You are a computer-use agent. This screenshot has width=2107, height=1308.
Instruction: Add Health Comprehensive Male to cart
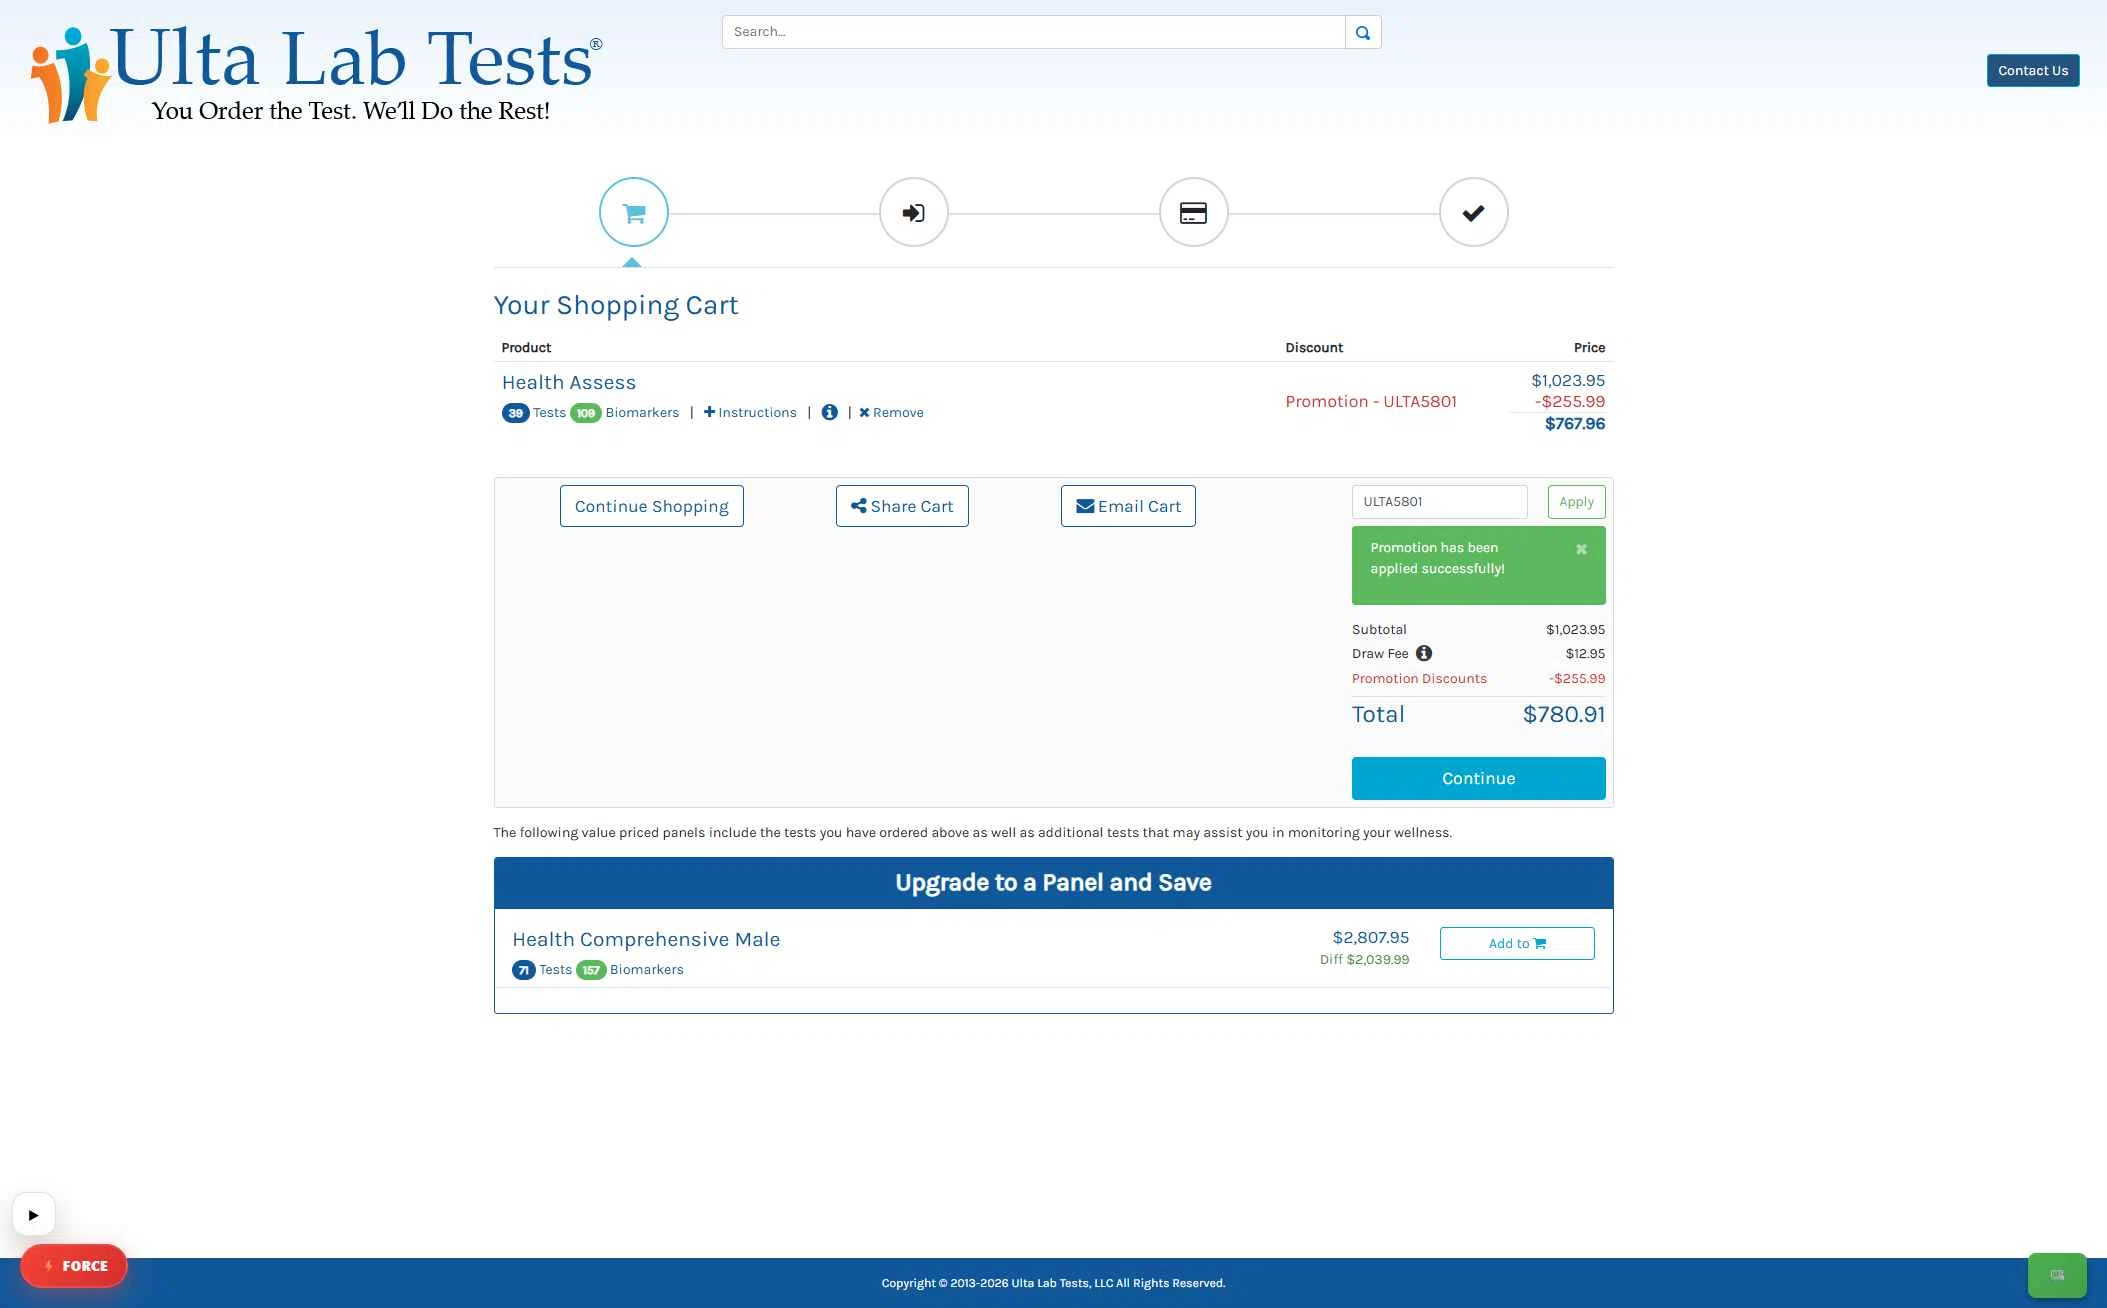pyautogui.click(x=1516, y=943)
